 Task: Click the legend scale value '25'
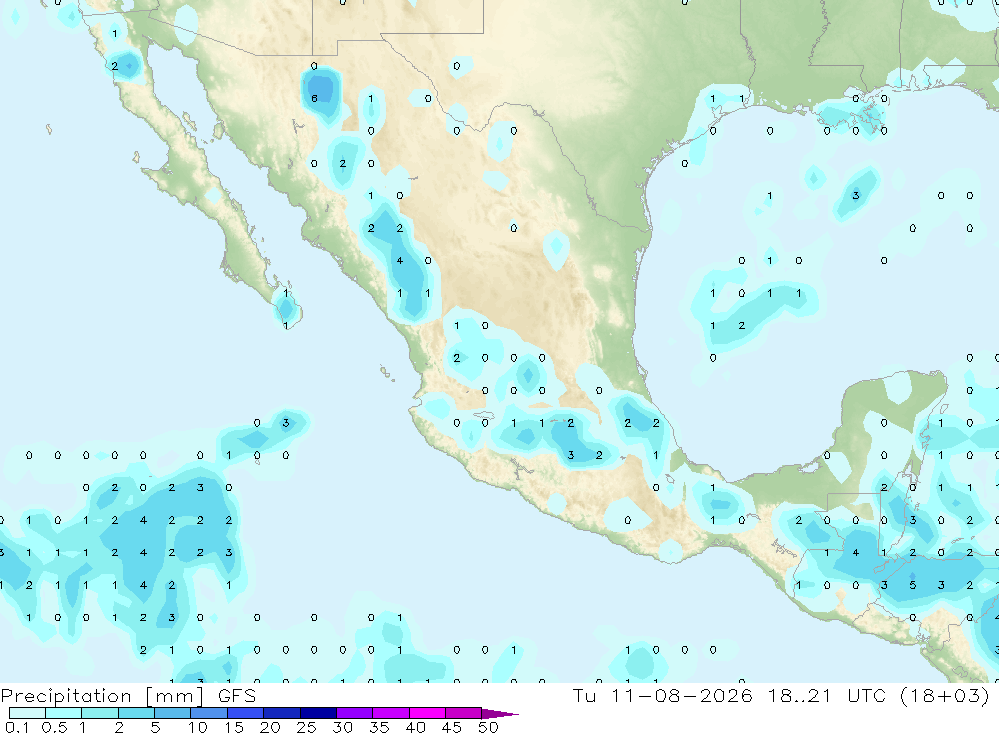click(x=307, y=727)
